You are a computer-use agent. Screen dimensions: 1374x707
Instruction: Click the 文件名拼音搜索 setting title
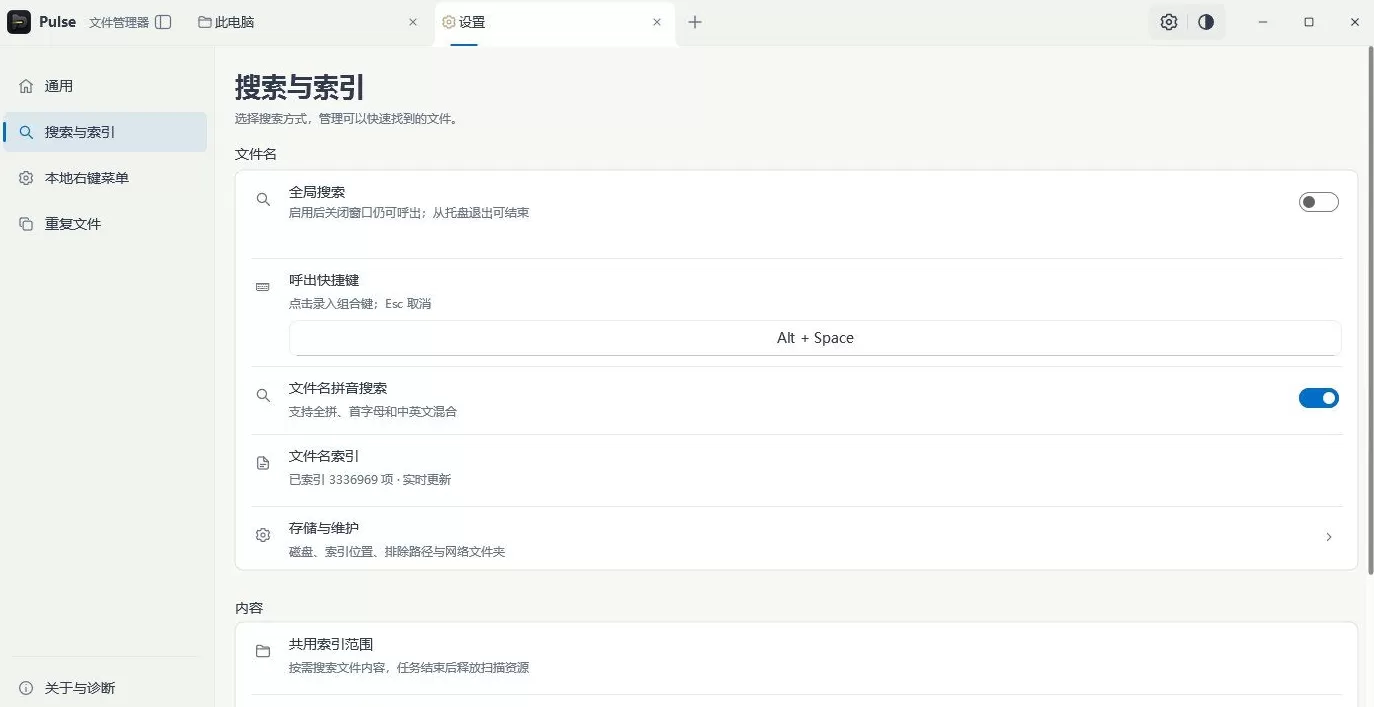pos(338,388)
